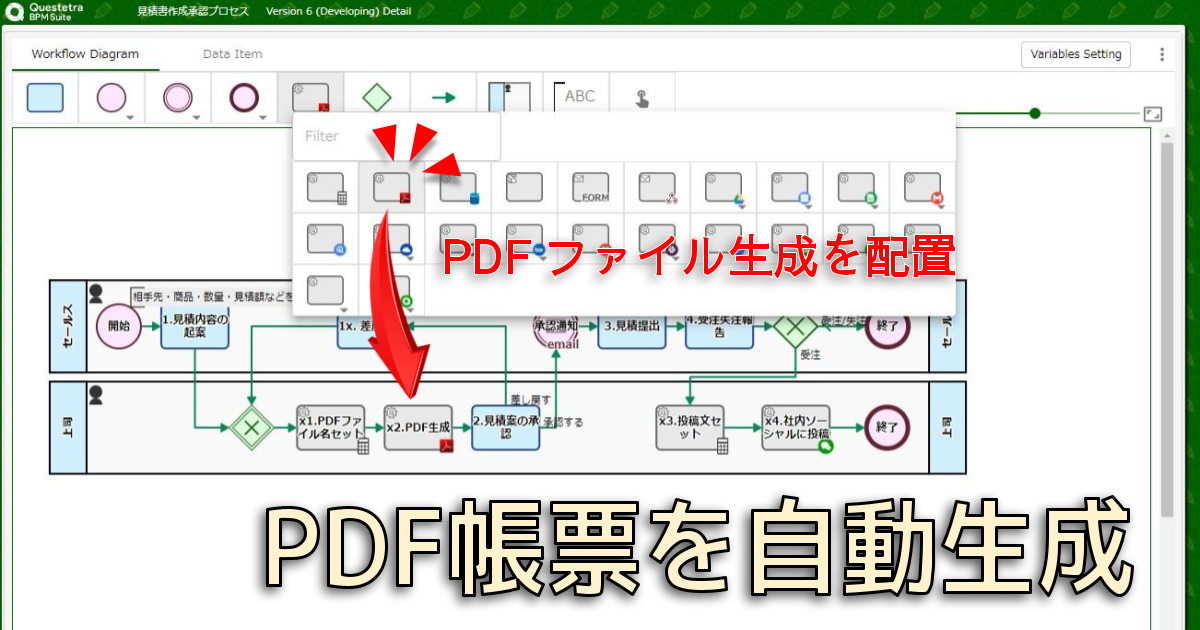1200x630 pixels.
Task: Select the hand pointer tool
Action: [642, 98]
